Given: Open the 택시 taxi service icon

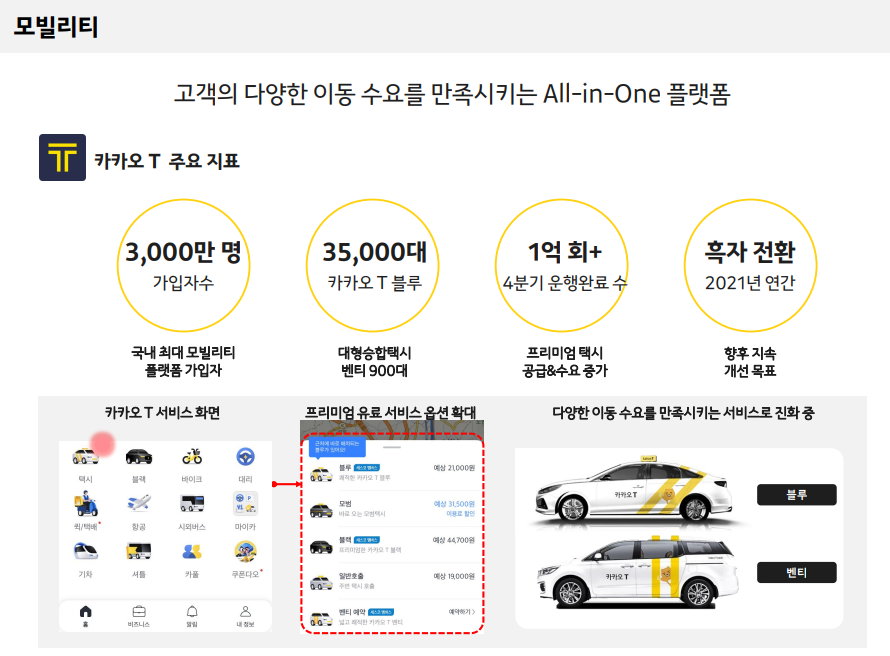Looking at the screenshot, I should (x=85, y=457).
